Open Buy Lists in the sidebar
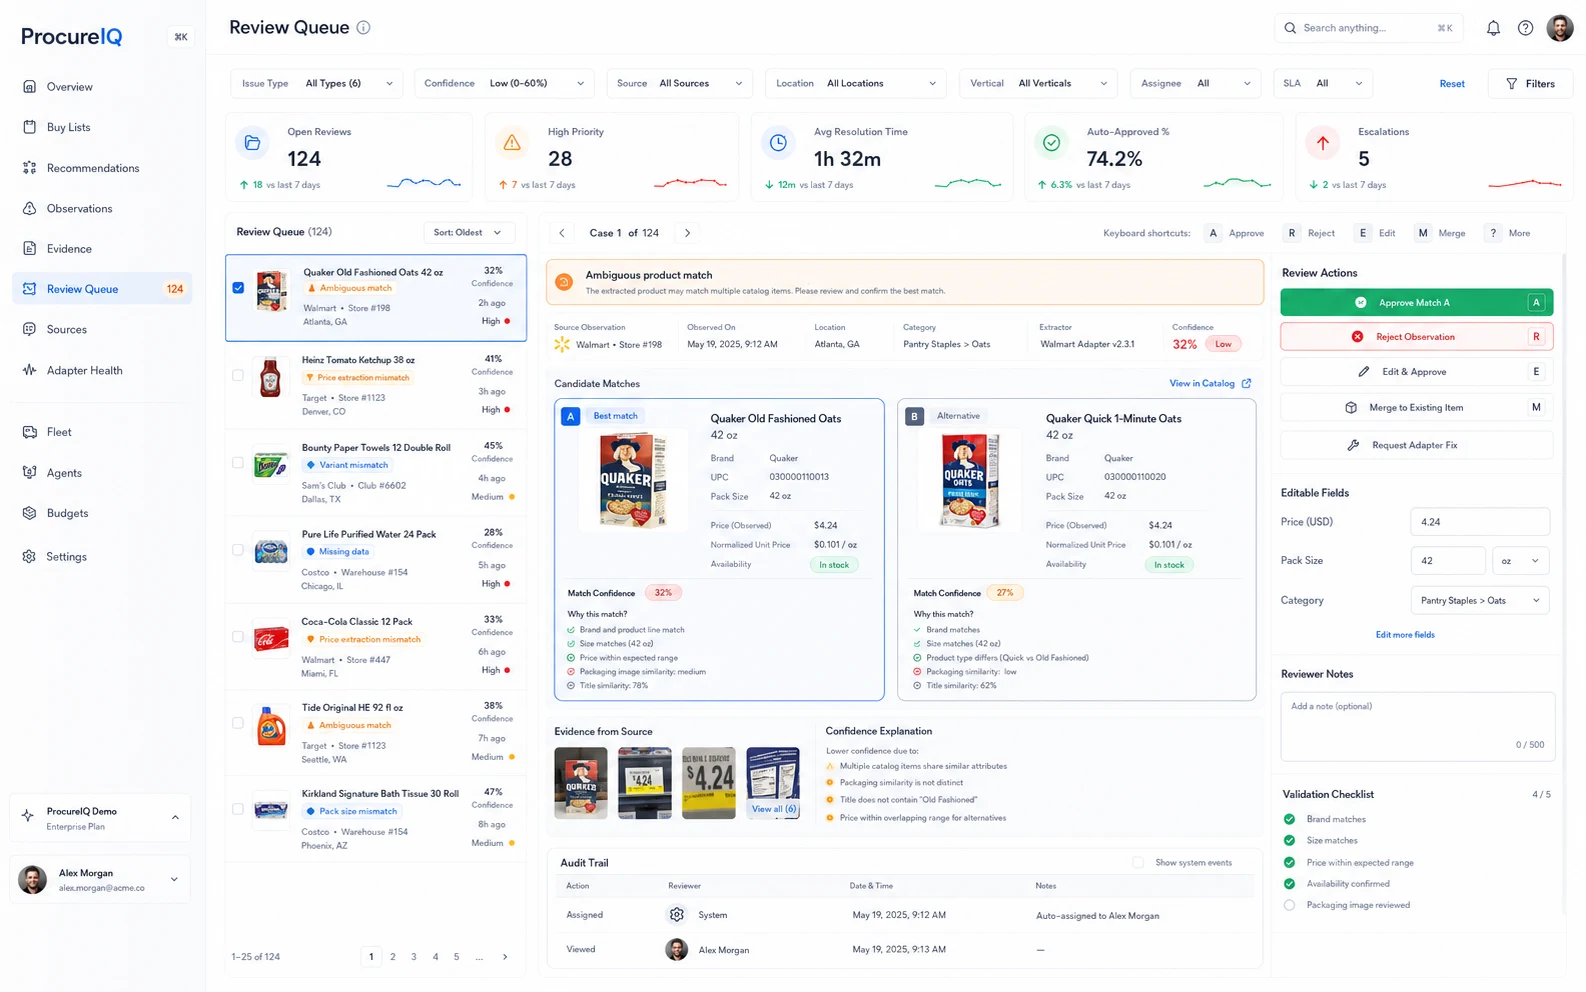Image resolution: width=1586 pixels, height=992 pixels. tap(101, 127)
